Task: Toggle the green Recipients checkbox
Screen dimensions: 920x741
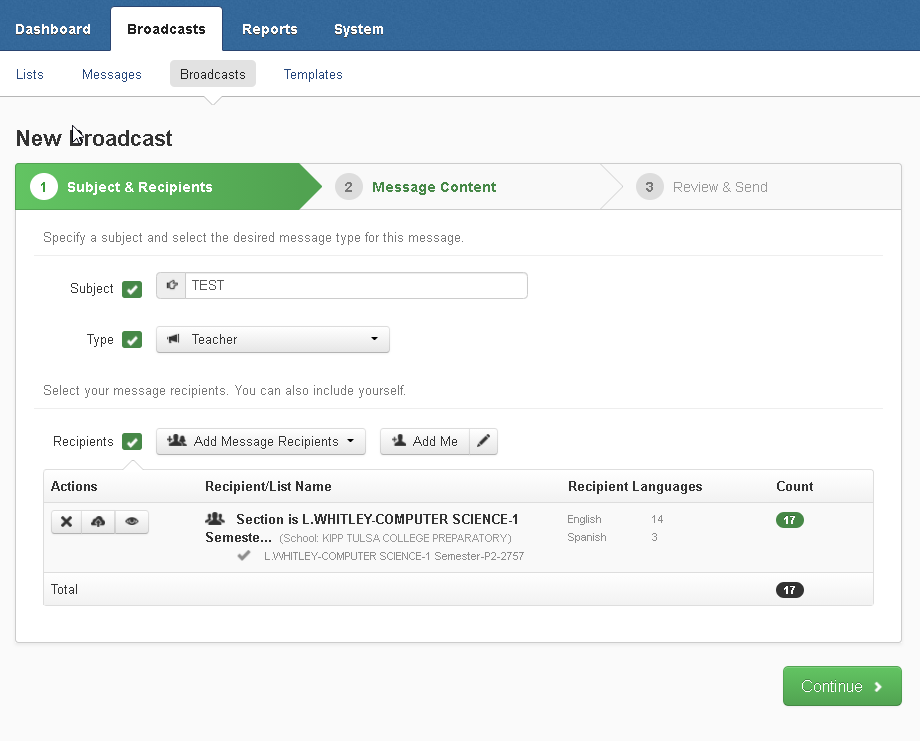Action: click(132, 442)
